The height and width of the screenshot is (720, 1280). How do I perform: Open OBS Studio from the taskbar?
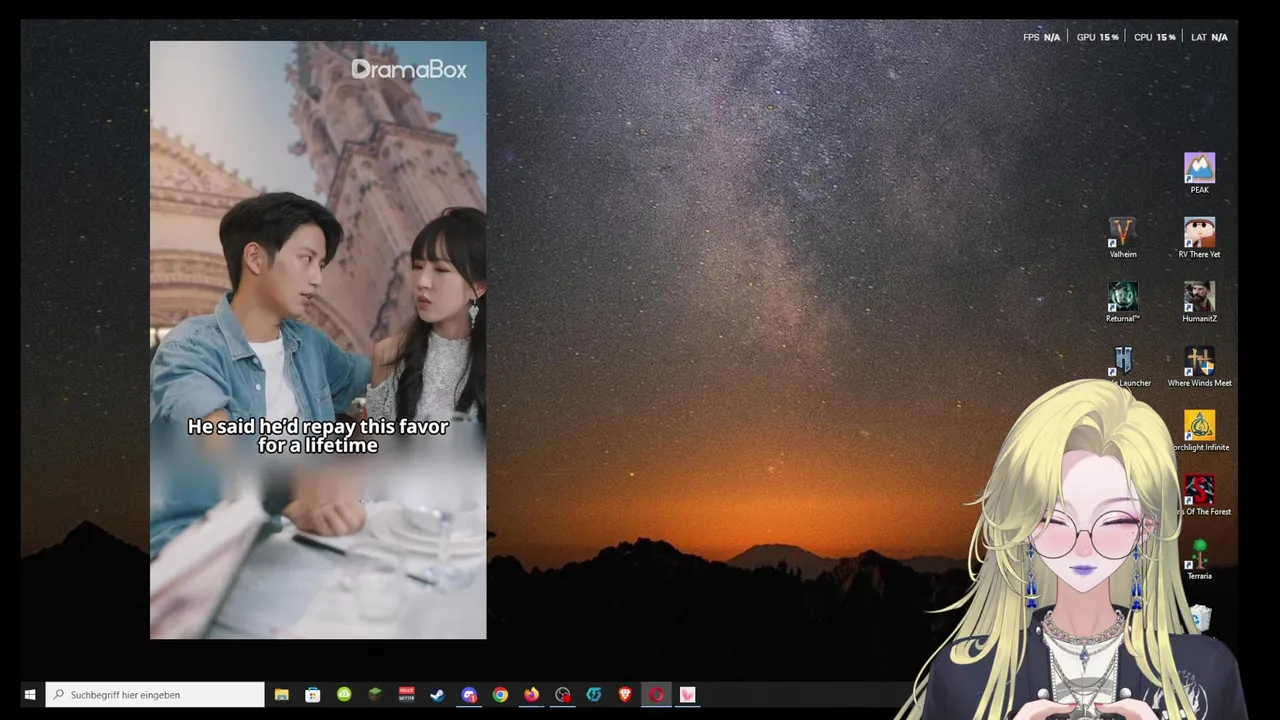click(x=563, y=694)
